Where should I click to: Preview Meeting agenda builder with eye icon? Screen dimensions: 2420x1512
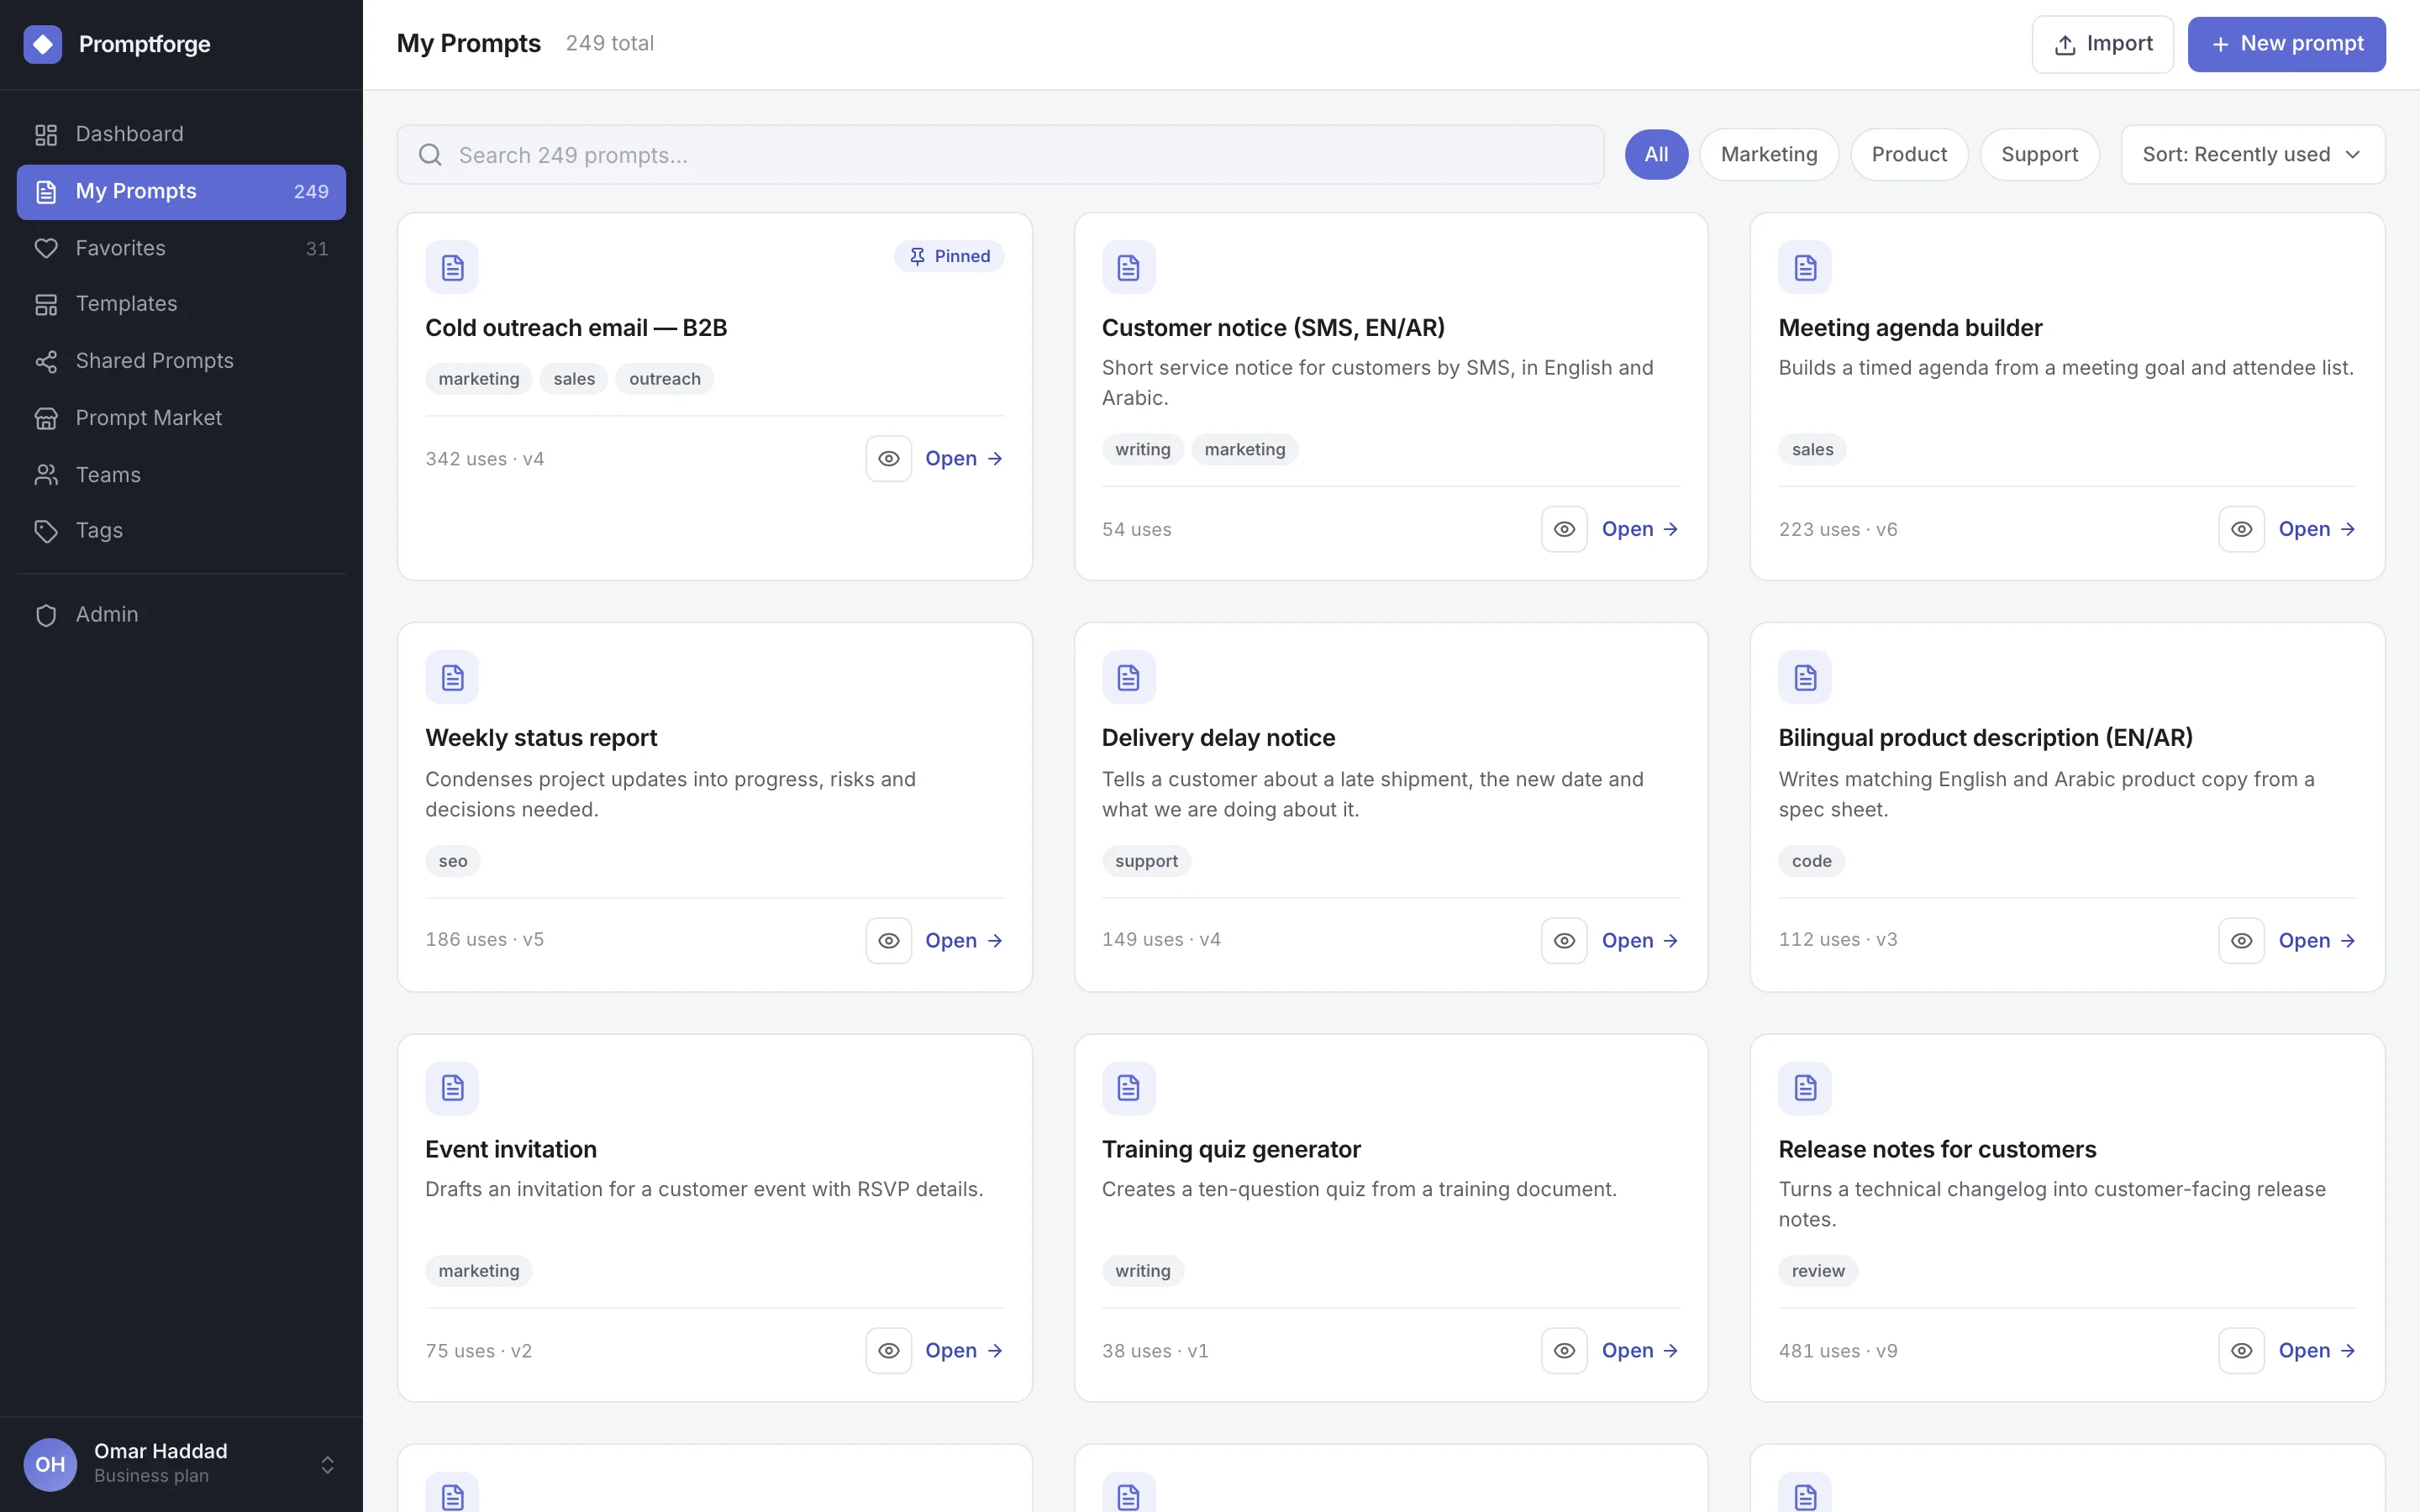2241,530
